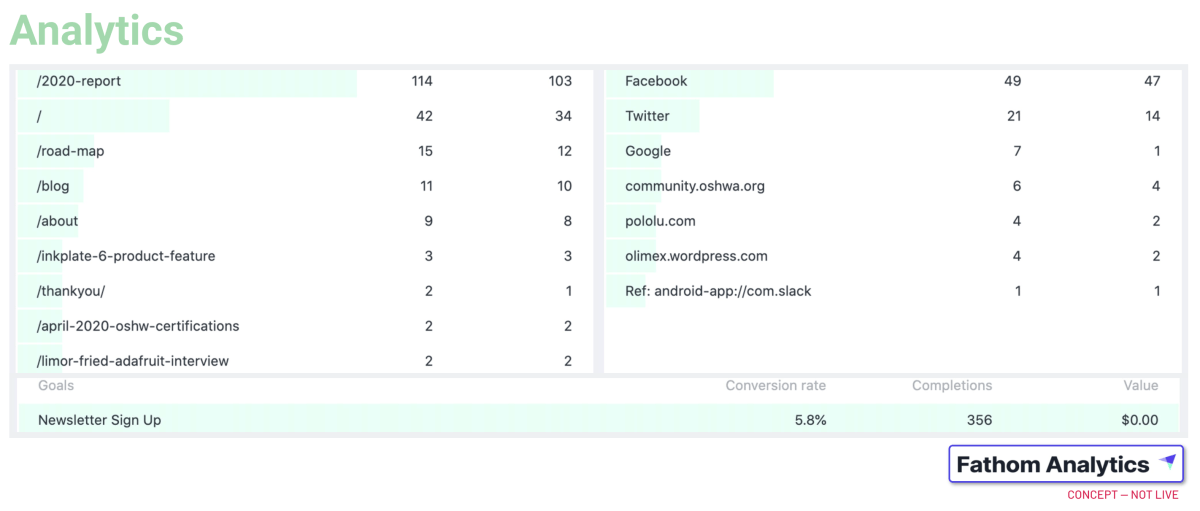Click the 356 completions value
The width and height of the screenshot is (1200, 511).
pyautogui.click(x=979, y=420)
